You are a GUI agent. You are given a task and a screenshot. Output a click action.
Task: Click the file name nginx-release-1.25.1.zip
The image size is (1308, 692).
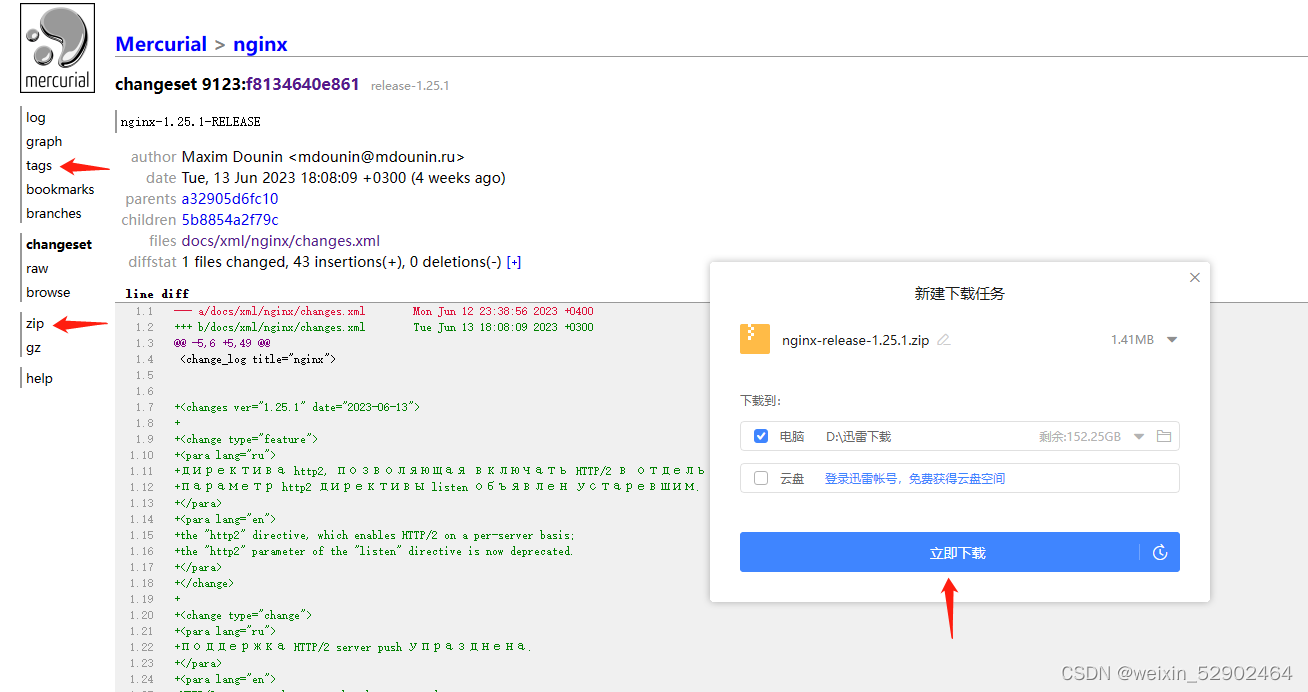(x=856, y=340)
